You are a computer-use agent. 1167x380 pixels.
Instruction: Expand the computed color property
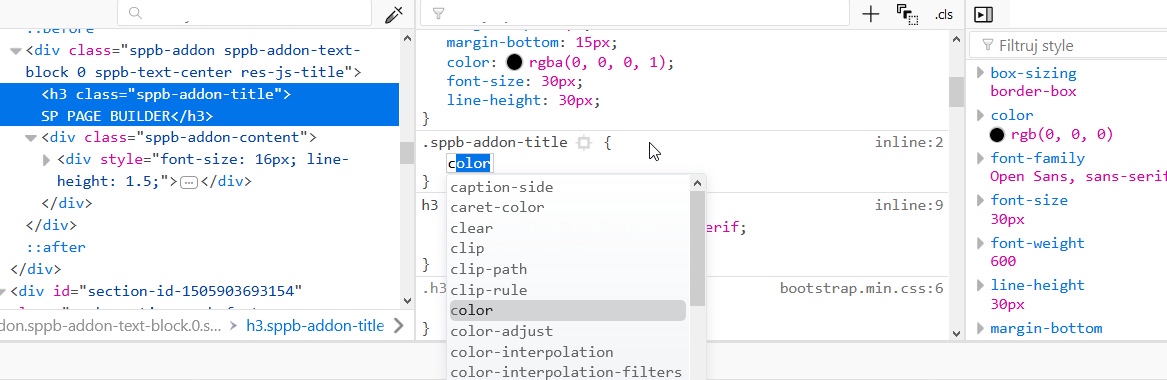pyautogui.click(x=980, y=115)
